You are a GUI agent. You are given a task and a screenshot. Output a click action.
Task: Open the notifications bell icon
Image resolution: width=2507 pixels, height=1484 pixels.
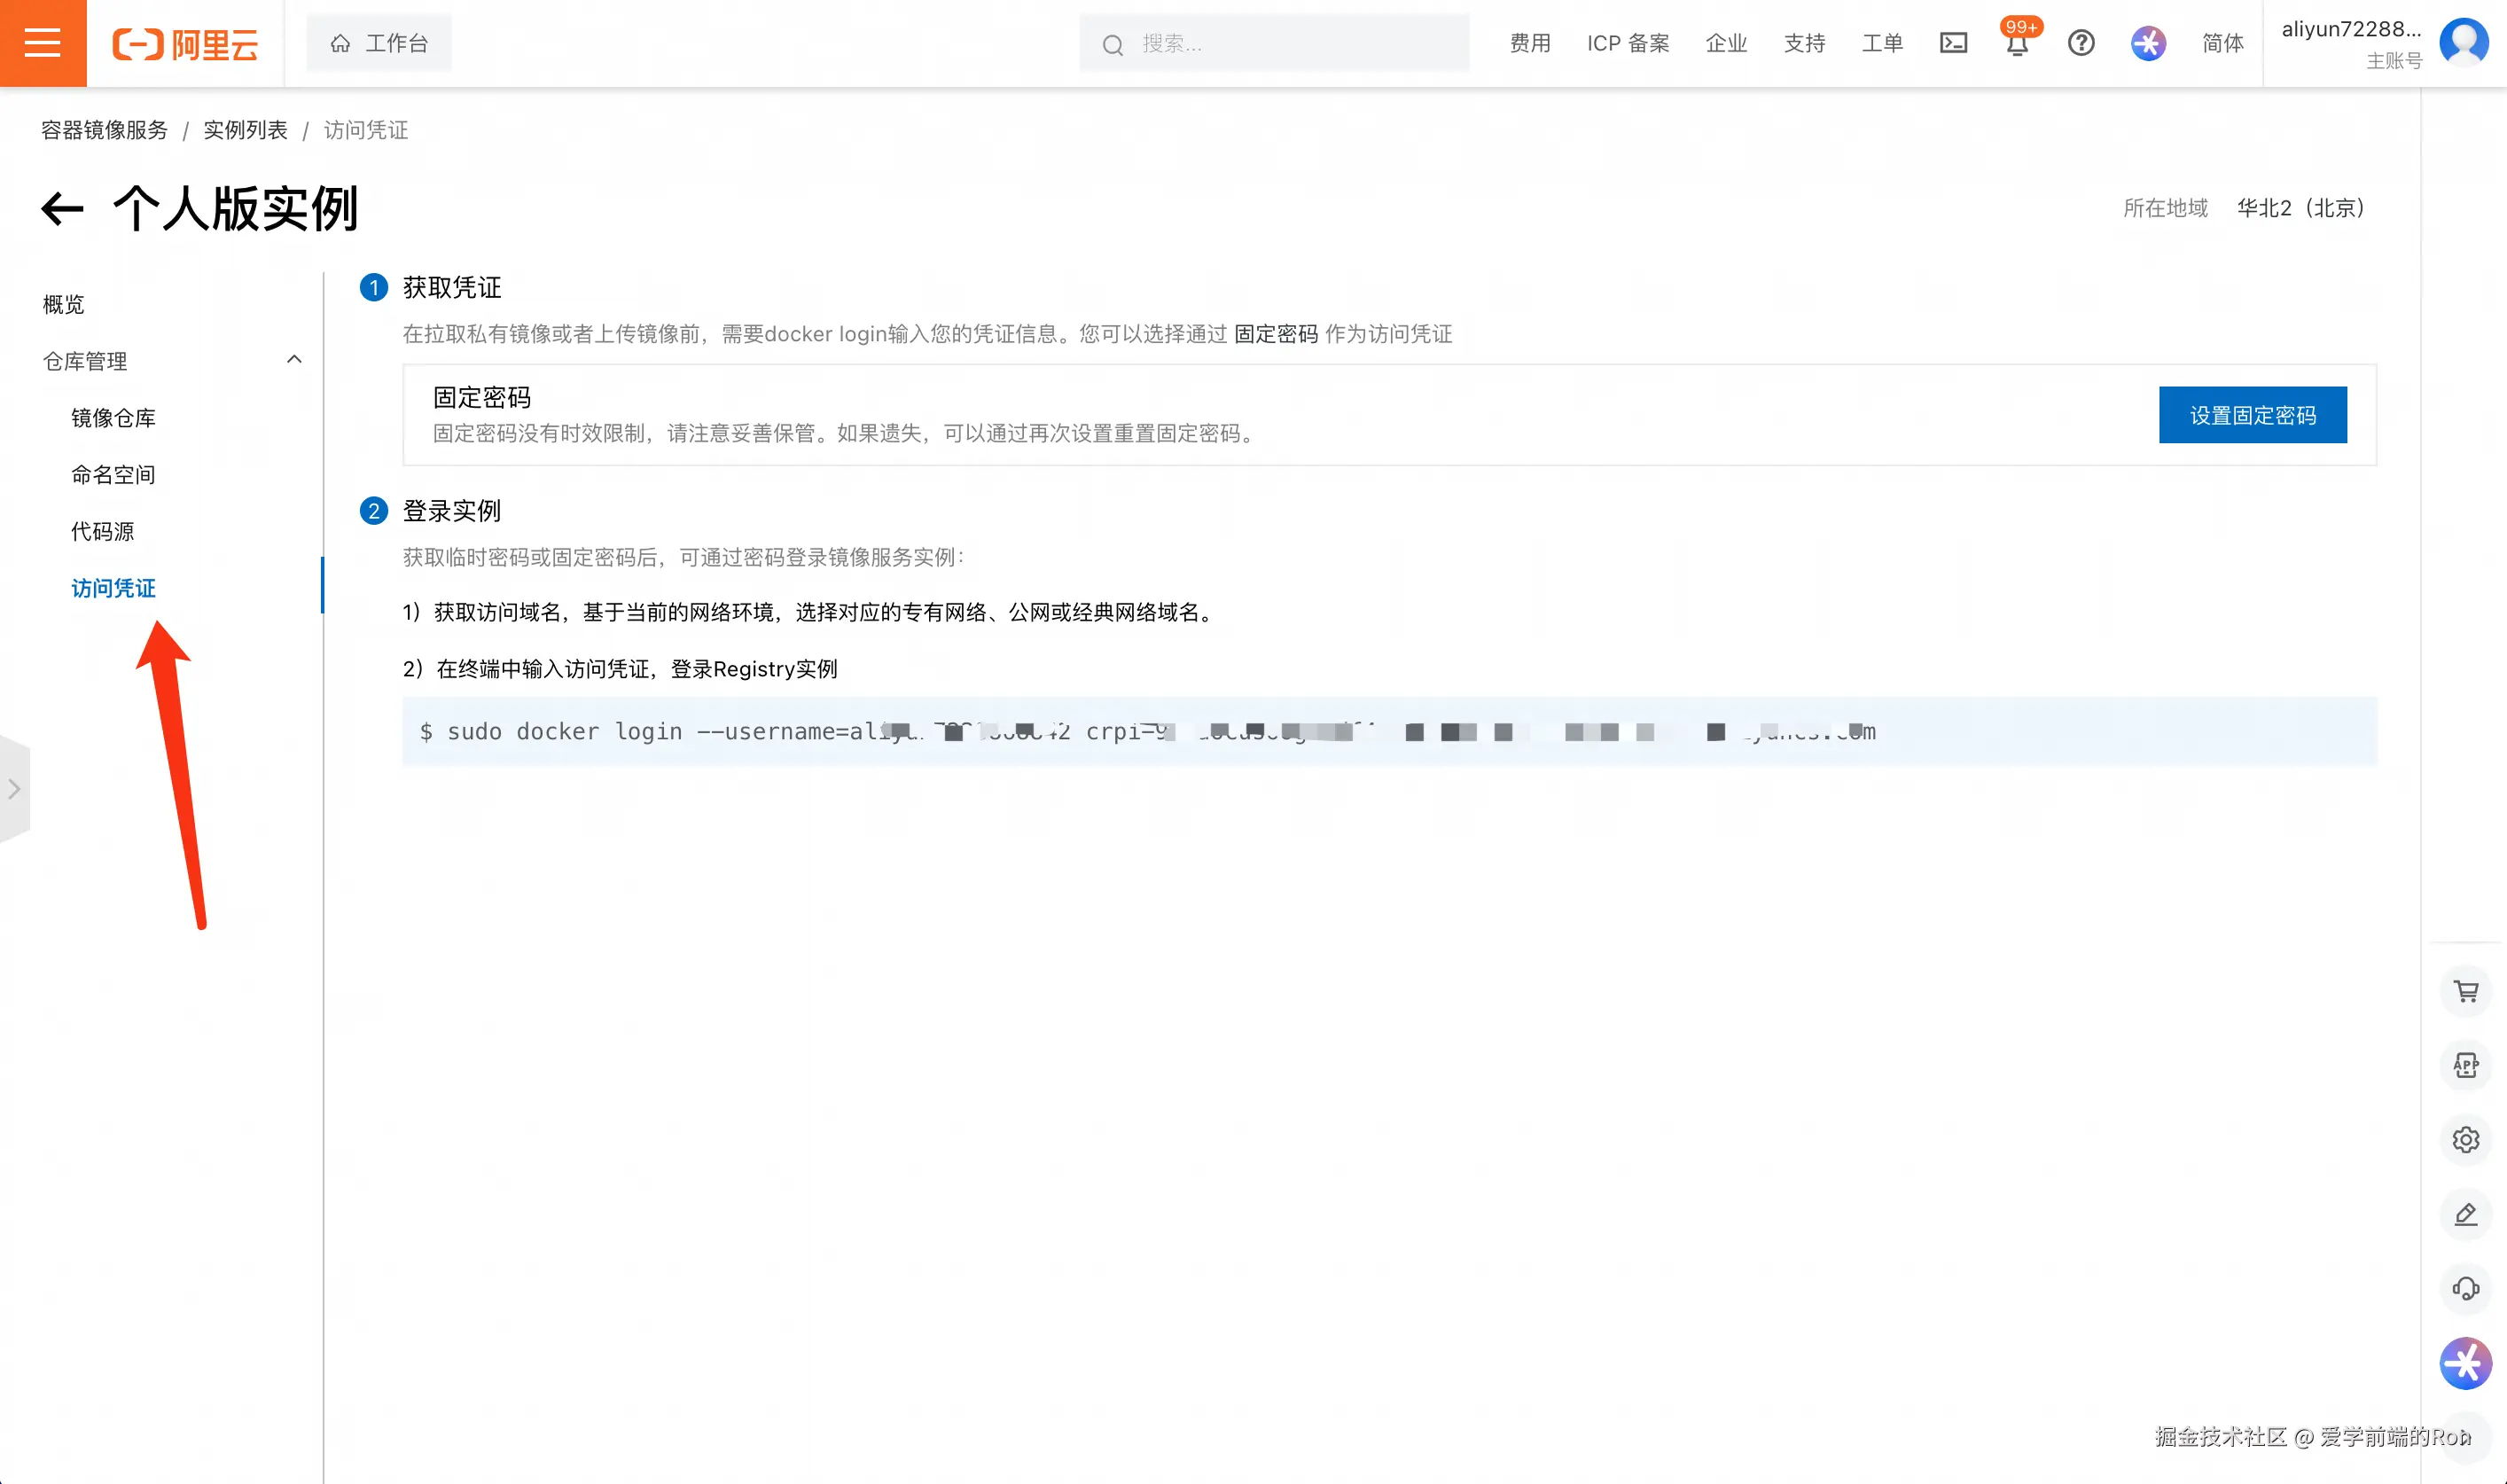[x=2017, y=44]
